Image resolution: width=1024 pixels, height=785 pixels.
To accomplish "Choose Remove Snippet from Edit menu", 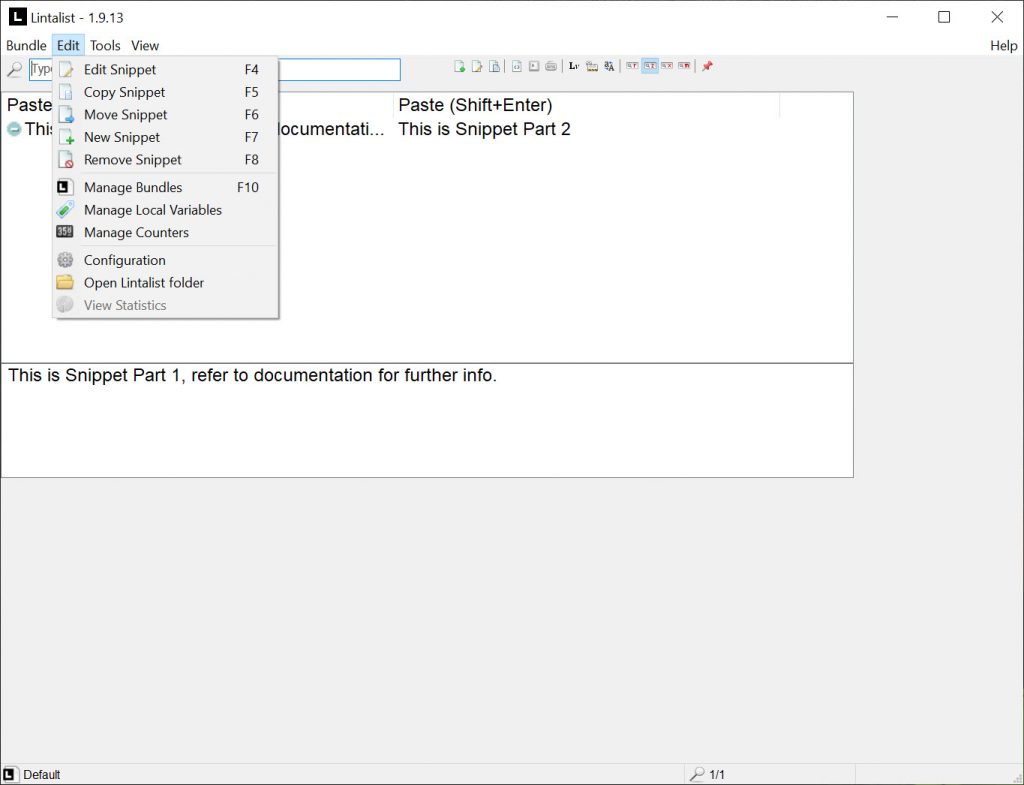I will pyautogui.click(x=165, y=160).
